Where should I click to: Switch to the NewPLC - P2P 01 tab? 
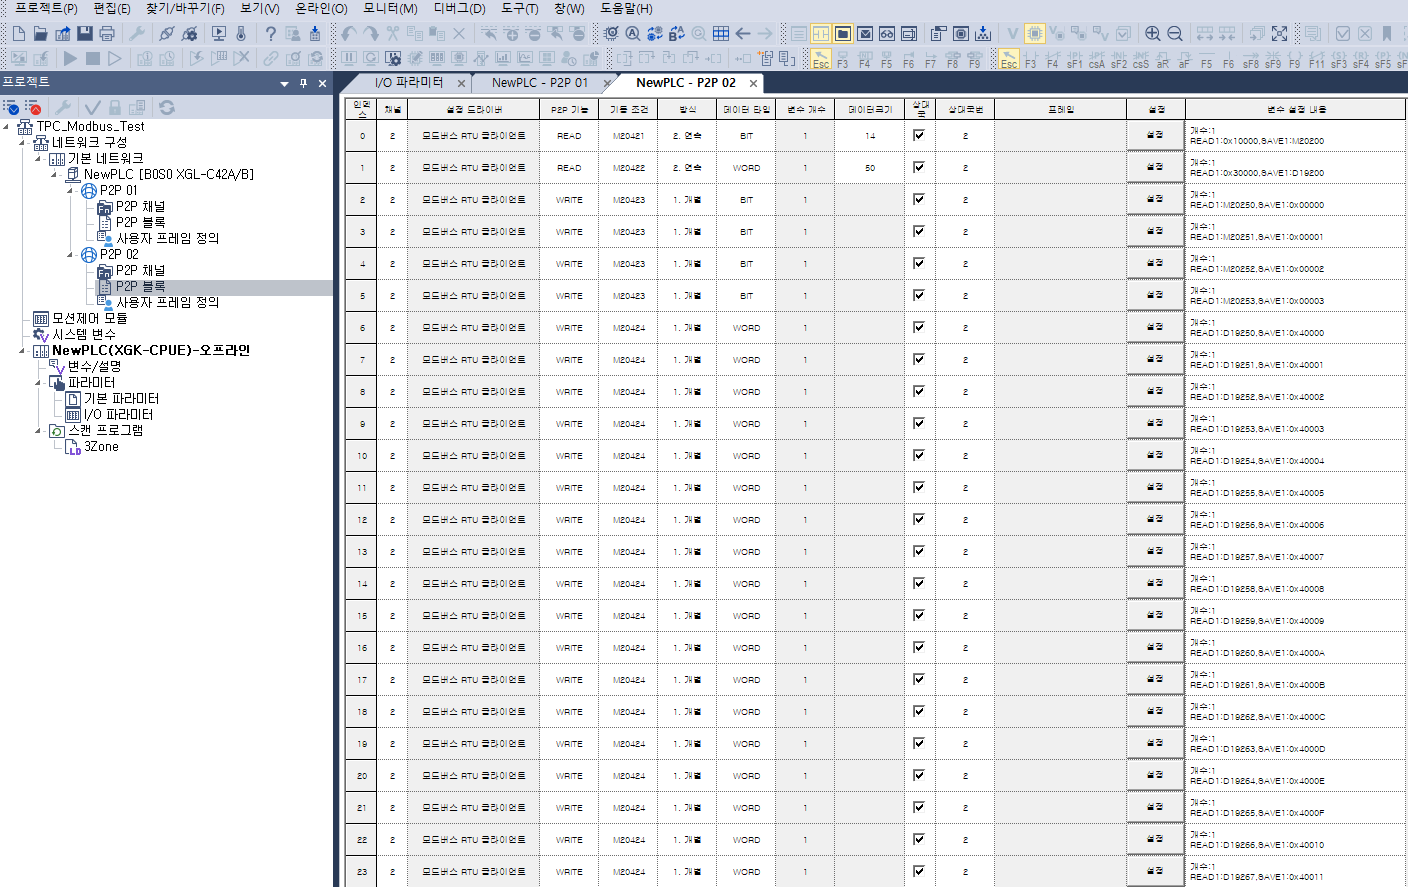click(539, 83)
